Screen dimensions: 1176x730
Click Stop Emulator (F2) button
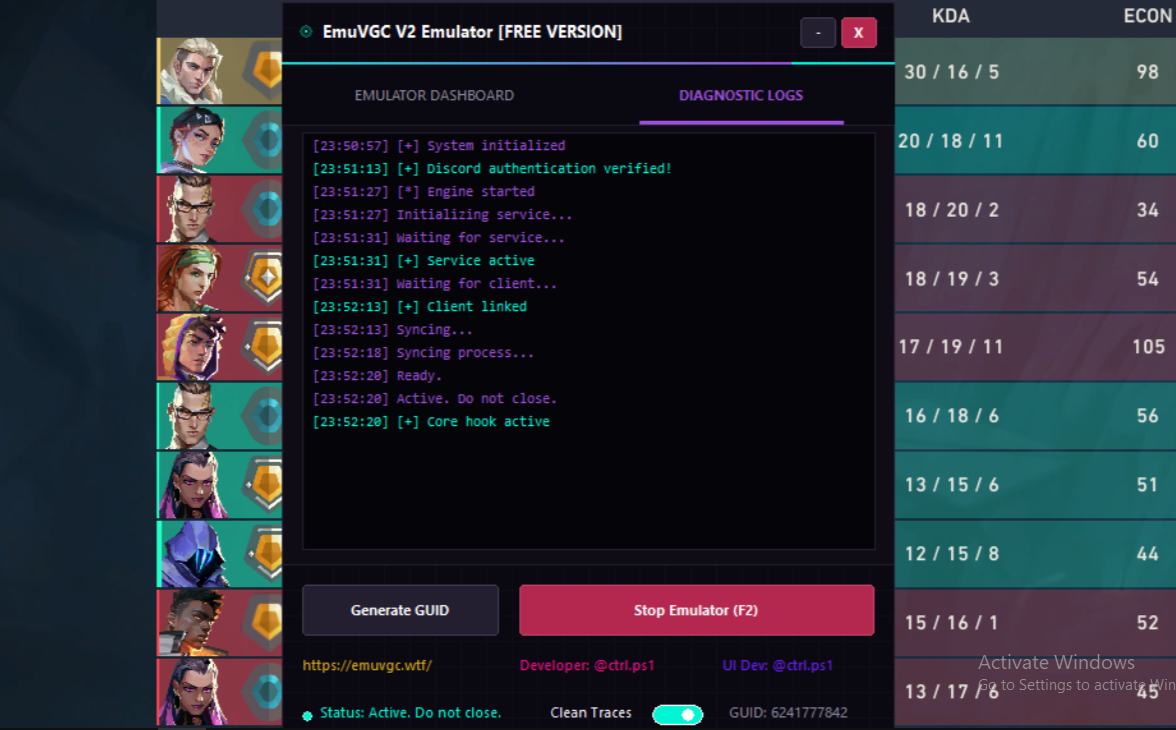pyautogui.click(x=696, y=610)
